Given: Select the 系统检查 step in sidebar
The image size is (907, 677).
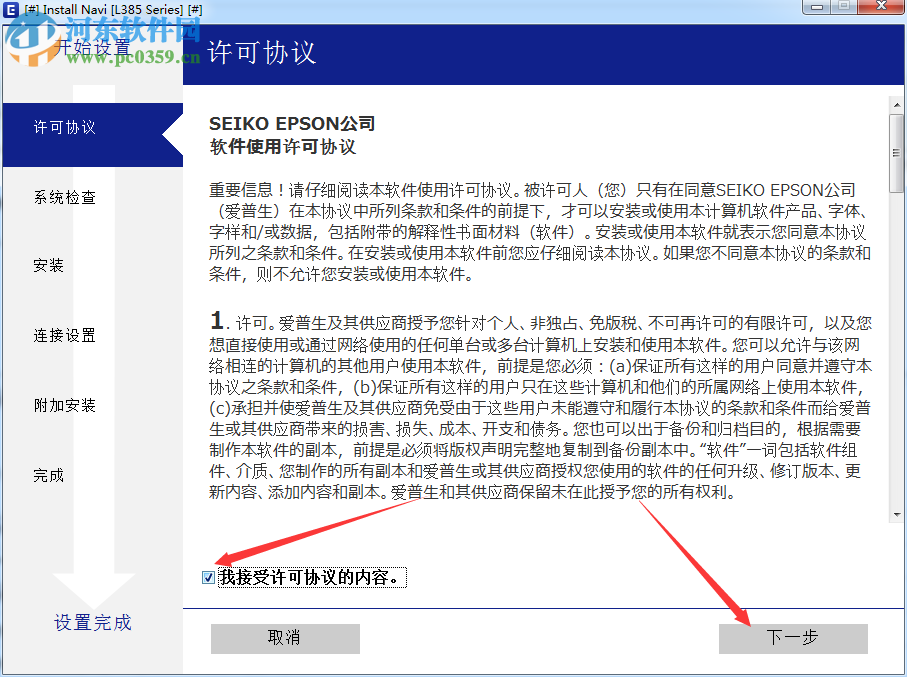Looking at the screenshot, I should click(64, 197).
